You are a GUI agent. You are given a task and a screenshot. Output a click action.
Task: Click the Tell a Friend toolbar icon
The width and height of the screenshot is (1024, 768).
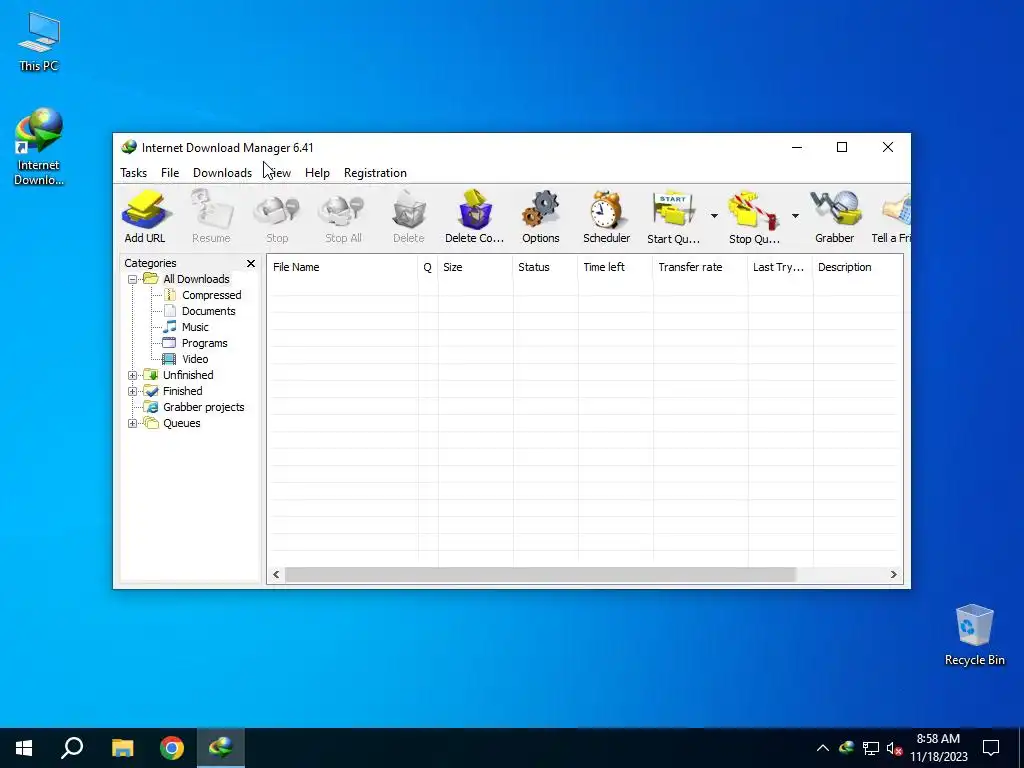click(x=896, y=209)
